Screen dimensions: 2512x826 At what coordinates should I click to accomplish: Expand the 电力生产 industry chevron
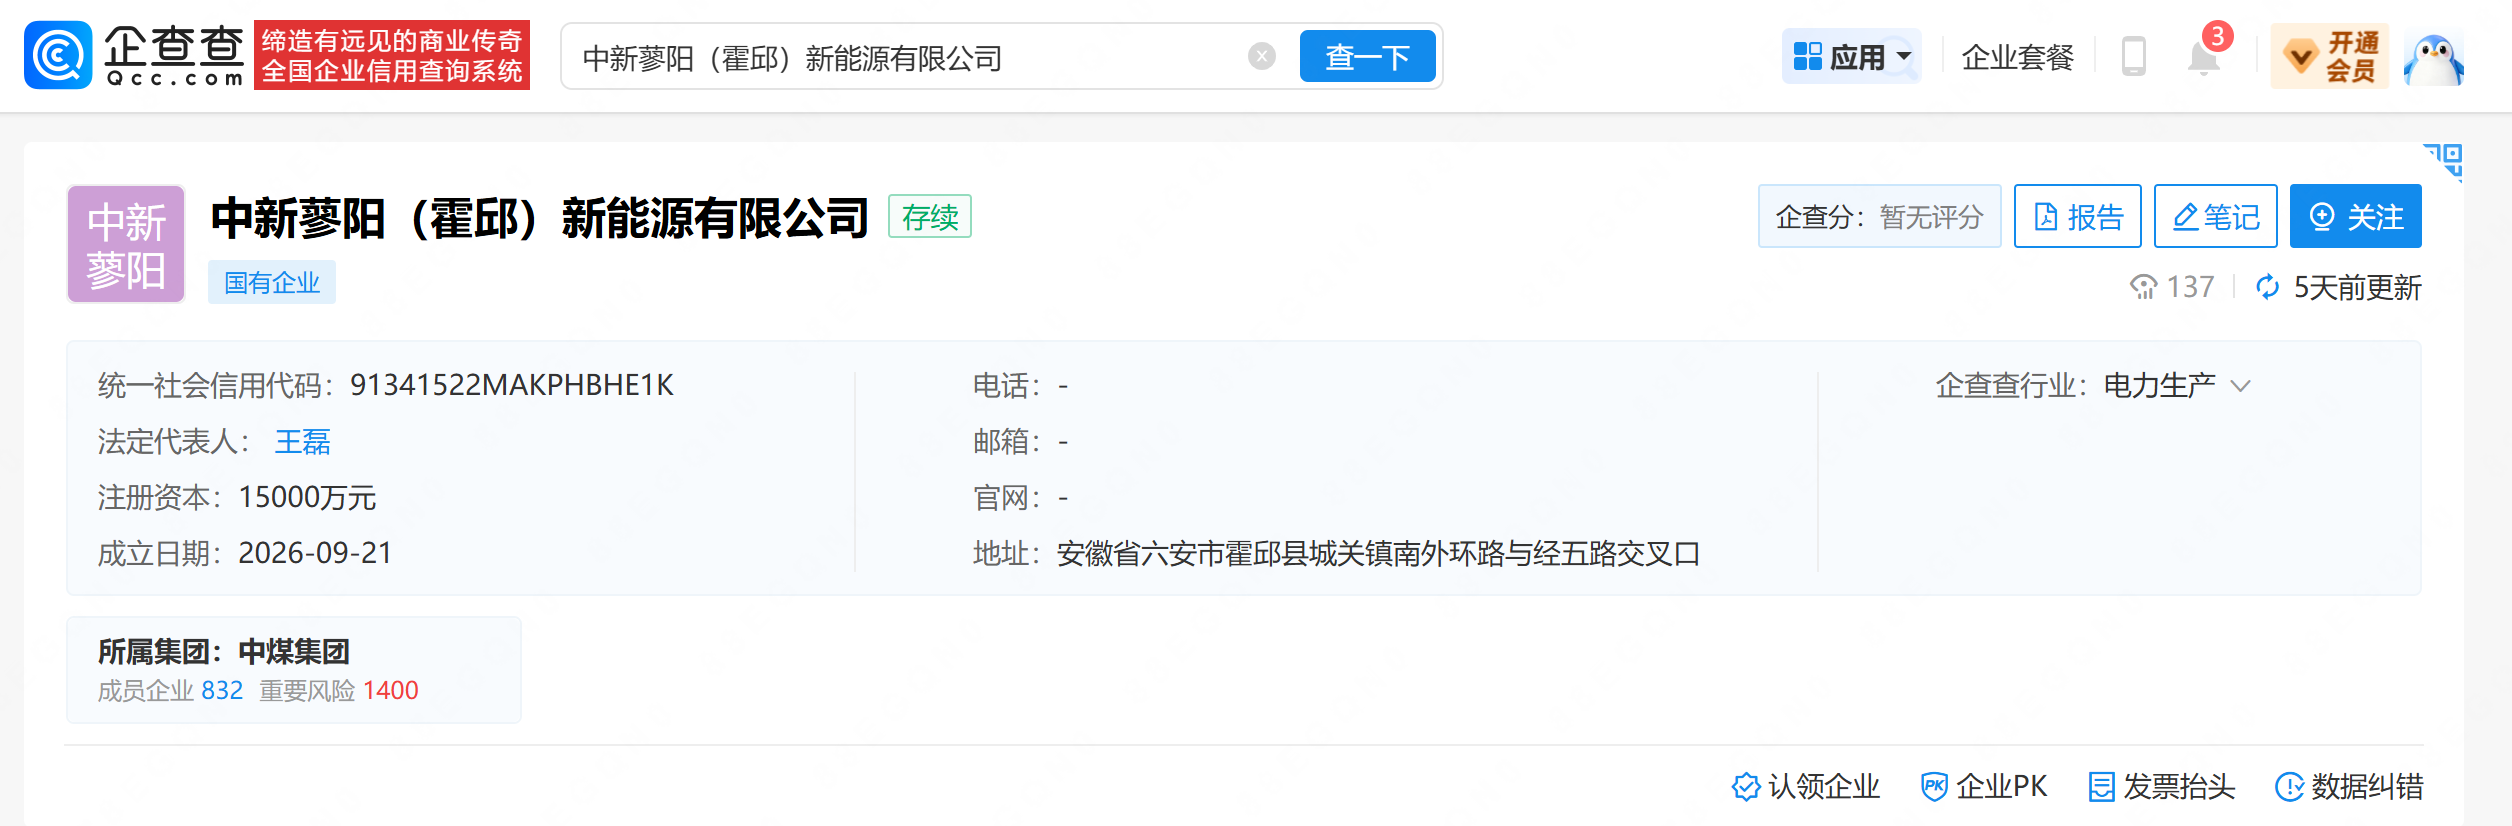(x=2241, y=386)
